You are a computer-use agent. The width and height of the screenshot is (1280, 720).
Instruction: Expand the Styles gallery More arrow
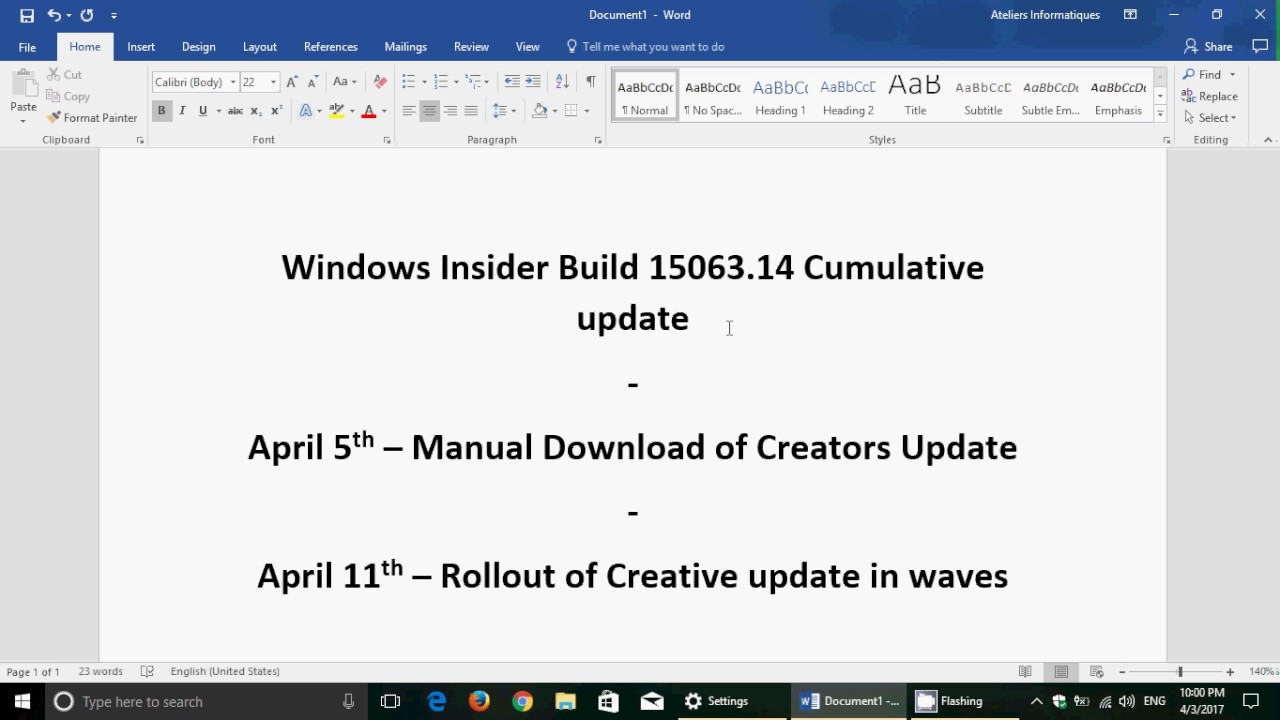[x=1160, y=114]
